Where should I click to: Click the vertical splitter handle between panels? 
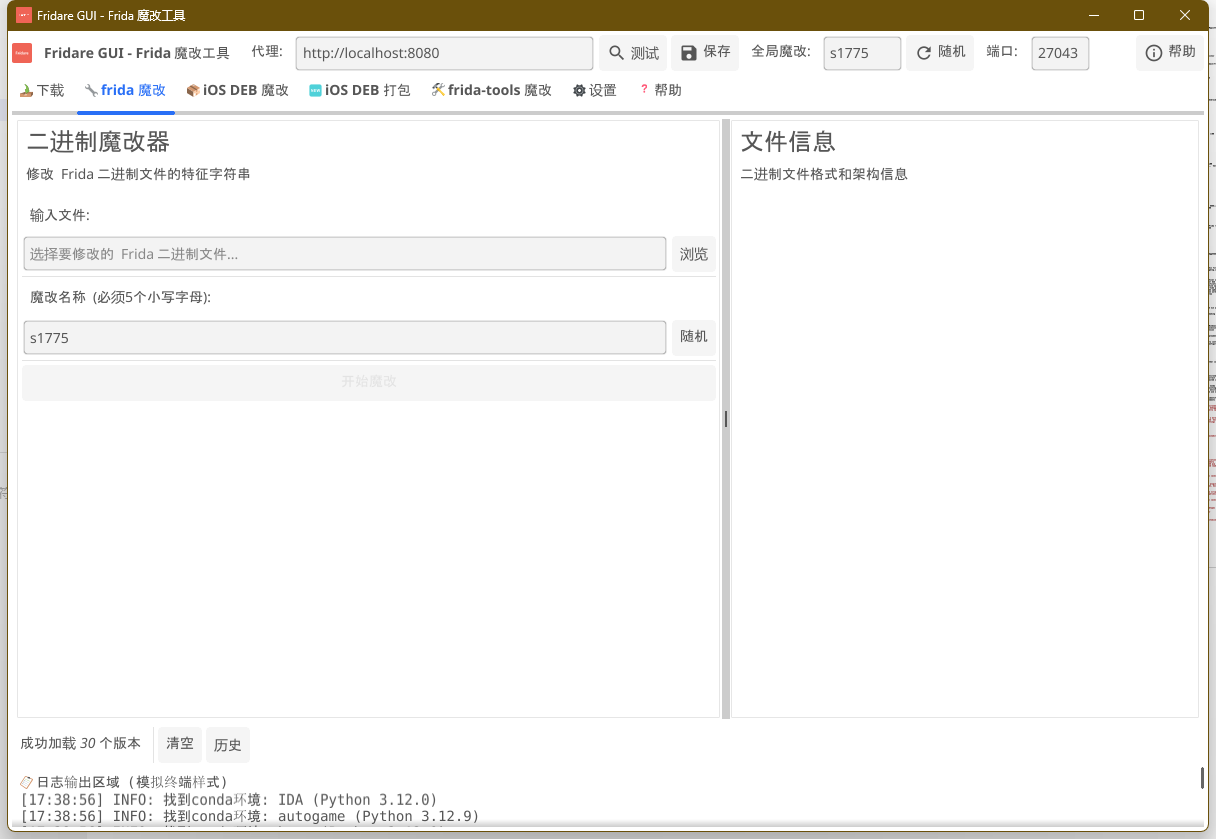pos(726,419)
